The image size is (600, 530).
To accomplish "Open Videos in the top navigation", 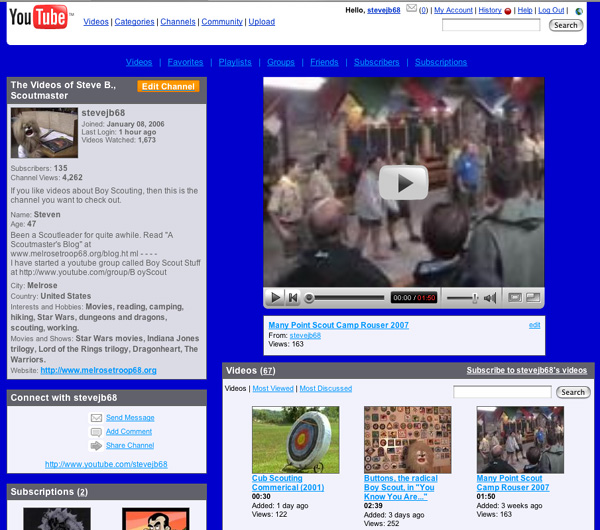I will tap(96, 22).
